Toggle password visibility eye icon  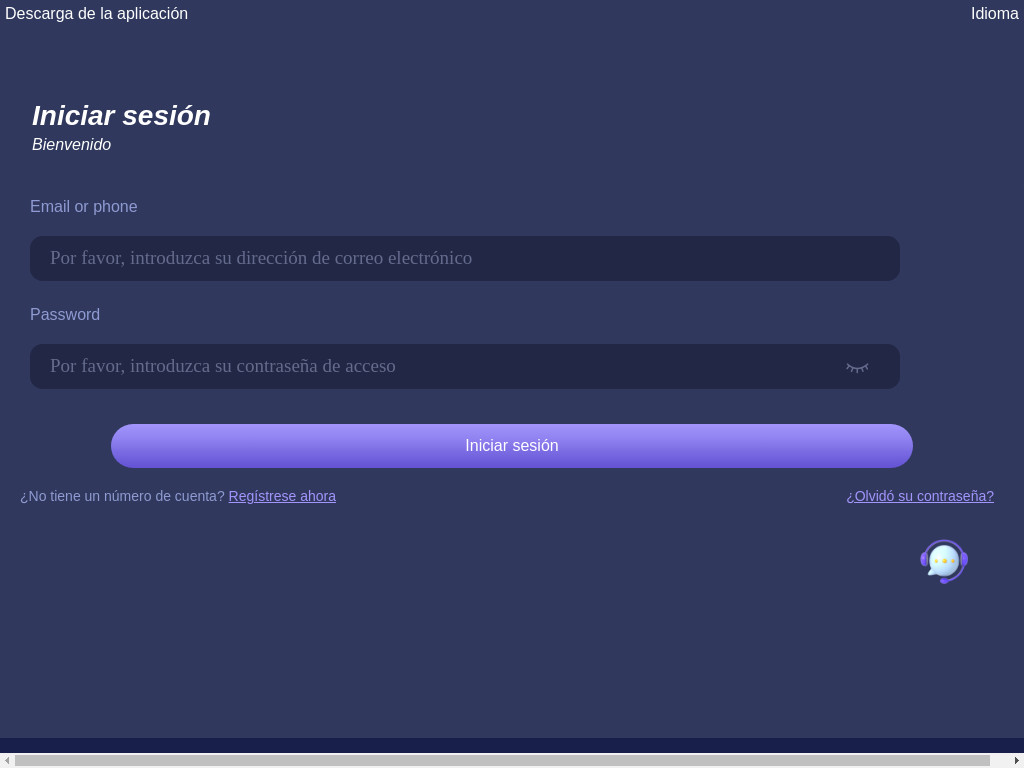(857, 367)
